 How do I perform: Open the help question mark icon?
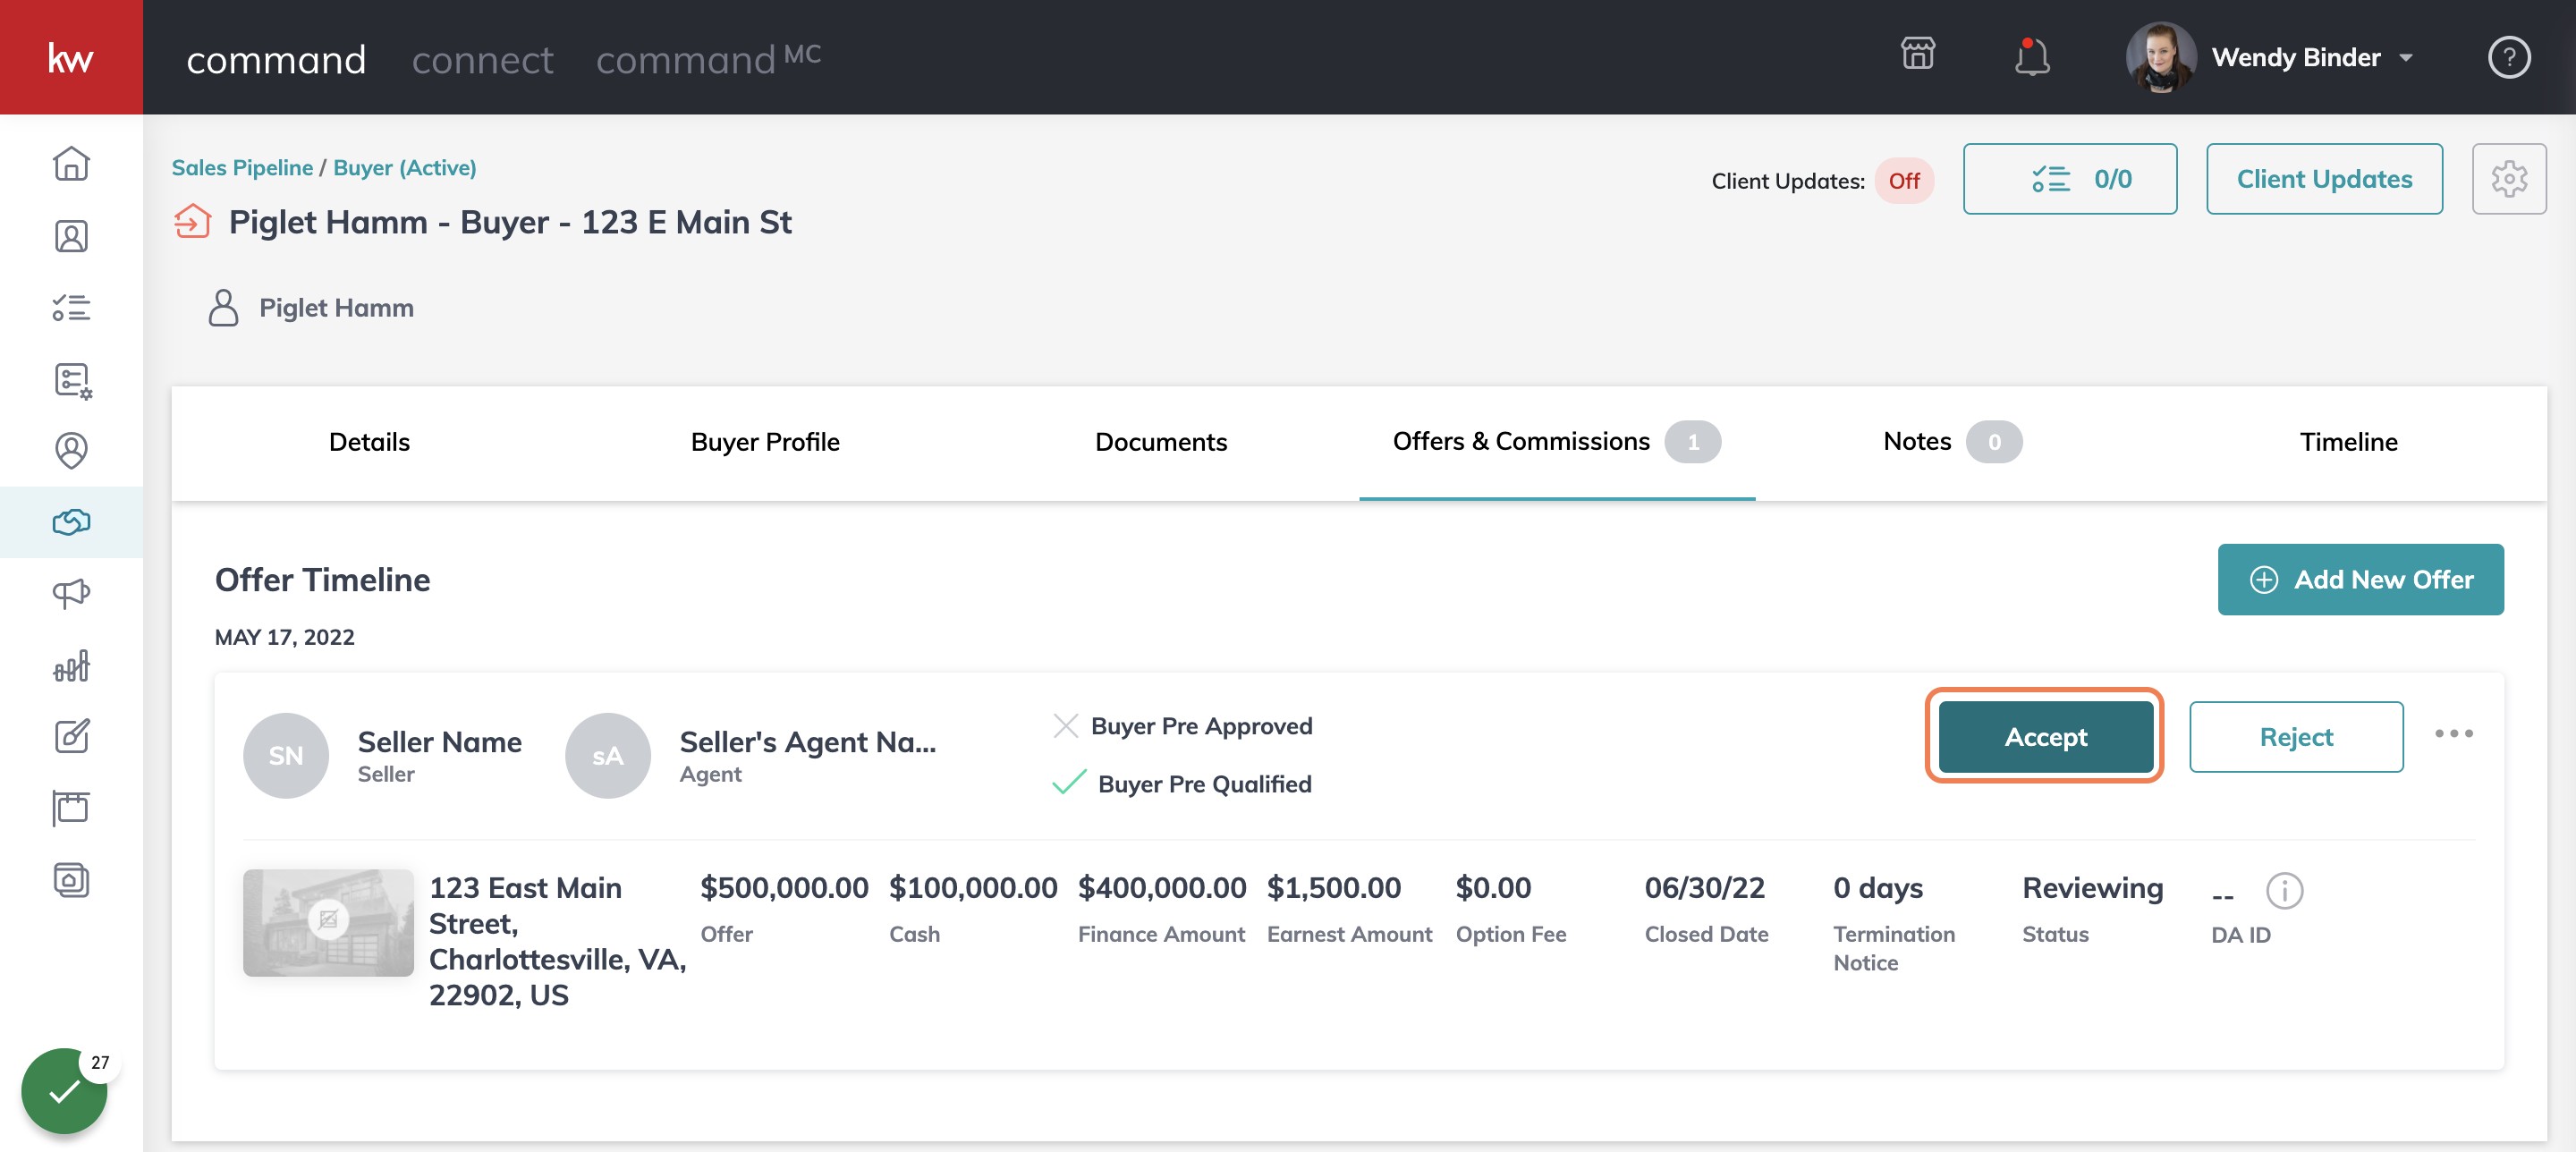click(2508, 57)
